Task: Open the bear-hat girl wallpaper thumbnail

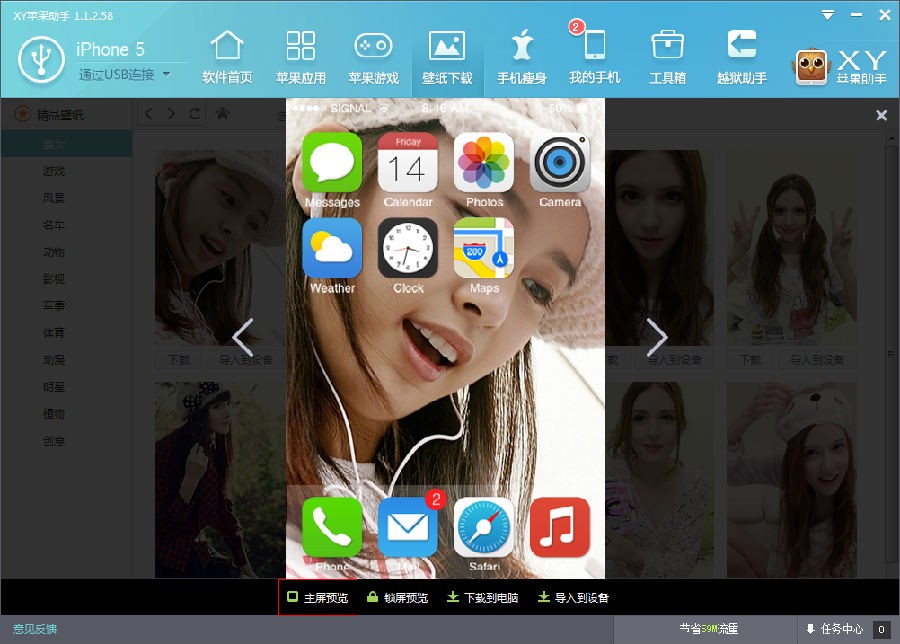Action: point(792,480)
